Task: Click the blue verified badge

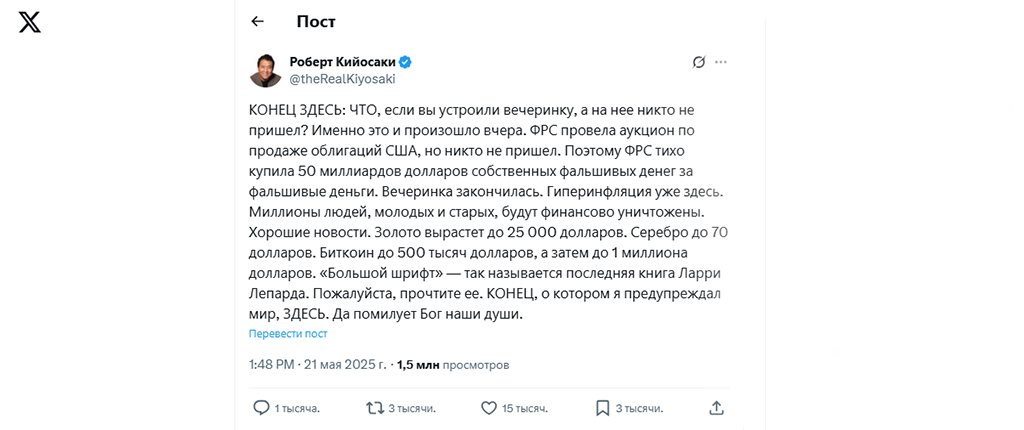Action: click(406, 61)
